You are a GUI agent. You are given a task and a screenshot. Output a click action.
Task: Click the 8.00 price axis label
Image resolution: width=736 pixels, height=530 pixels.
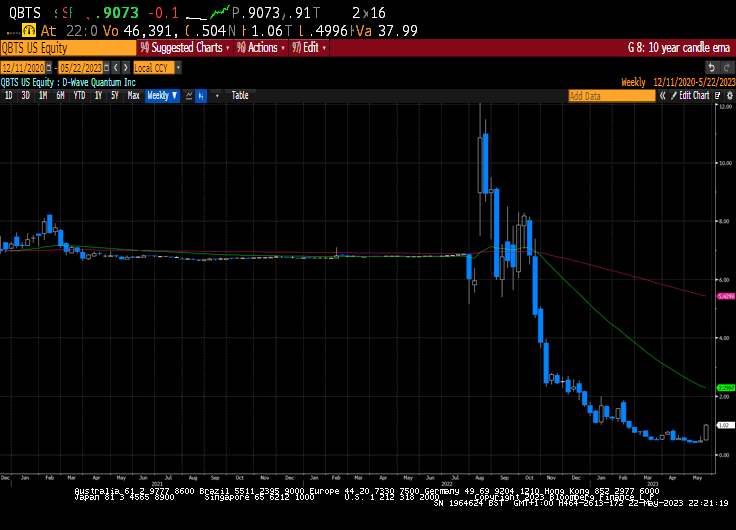click(x=724, y=222)
